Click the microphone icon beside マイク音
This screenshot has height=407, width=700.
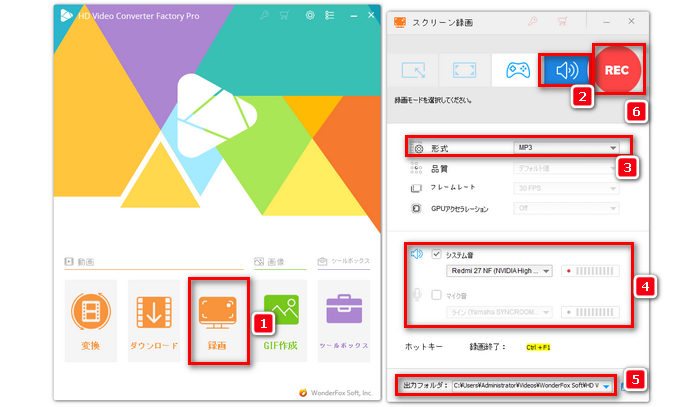click(417, 295)
